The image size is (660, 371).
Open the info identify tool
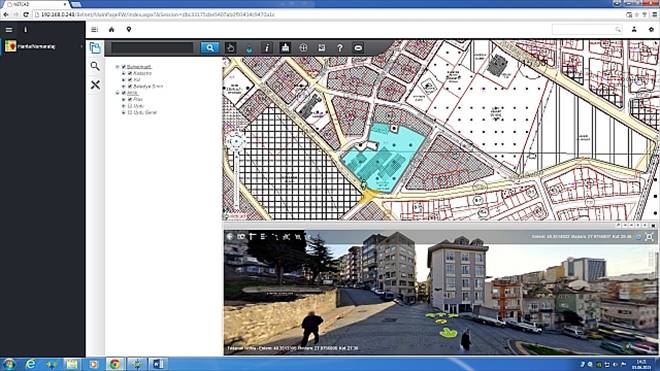(267, 48)
